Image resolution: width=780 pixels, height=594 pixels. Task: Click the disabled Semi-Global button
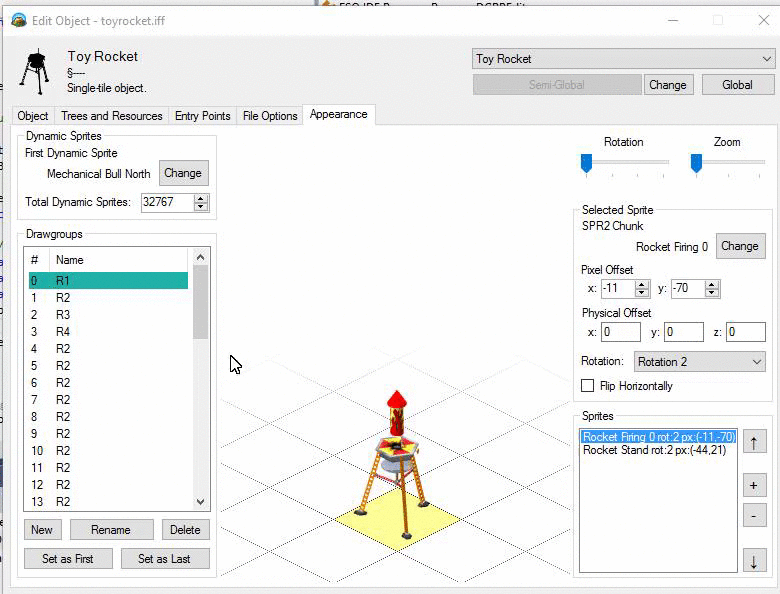557,85
